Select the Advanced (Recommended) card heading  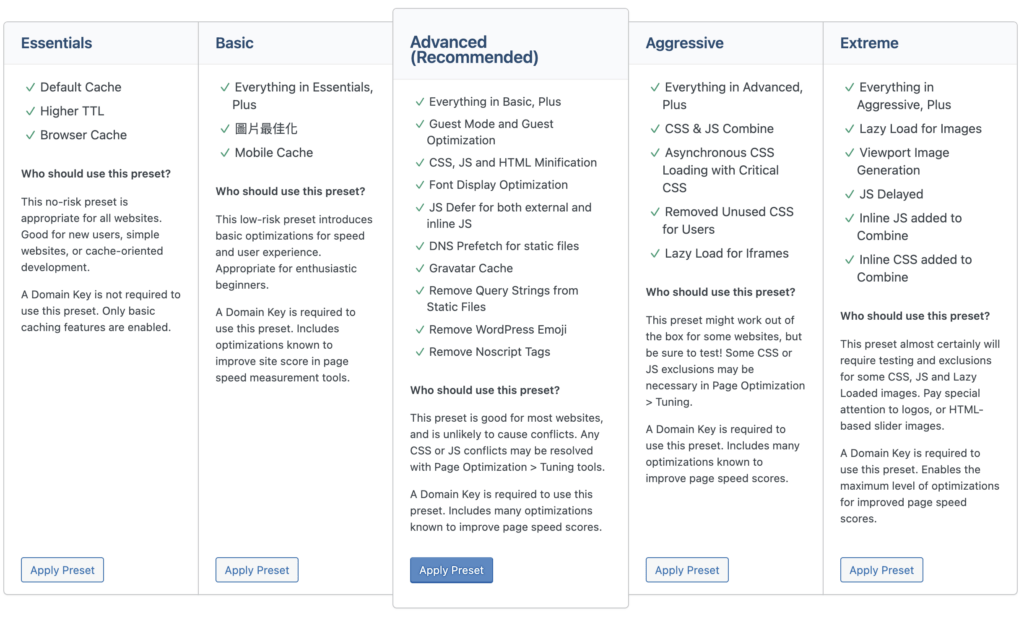474,50
